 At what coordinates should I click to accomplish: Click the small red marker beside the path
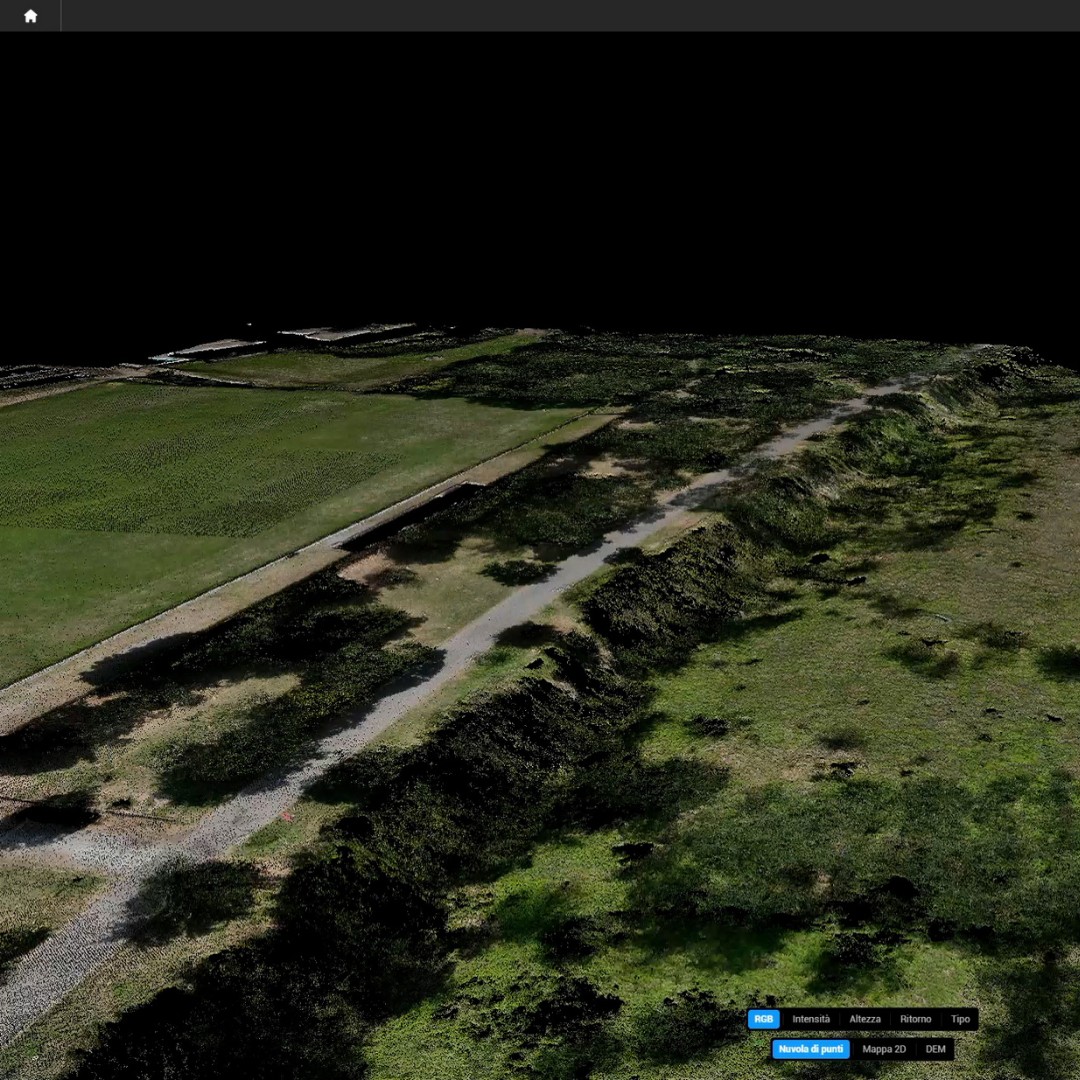click(x=285, y=817)
